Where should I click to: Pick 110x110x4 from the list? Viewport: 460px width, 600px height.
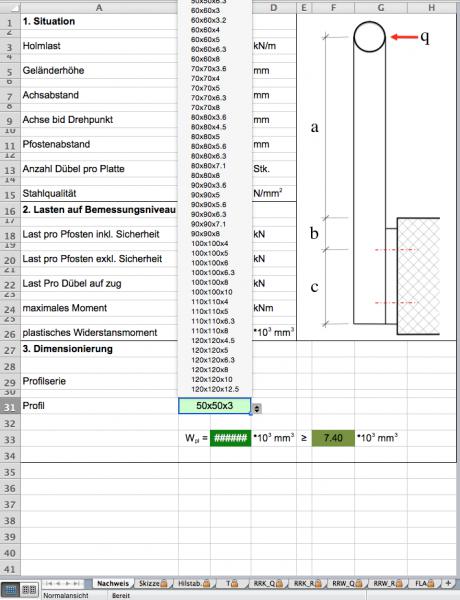[x=210, y=302]
